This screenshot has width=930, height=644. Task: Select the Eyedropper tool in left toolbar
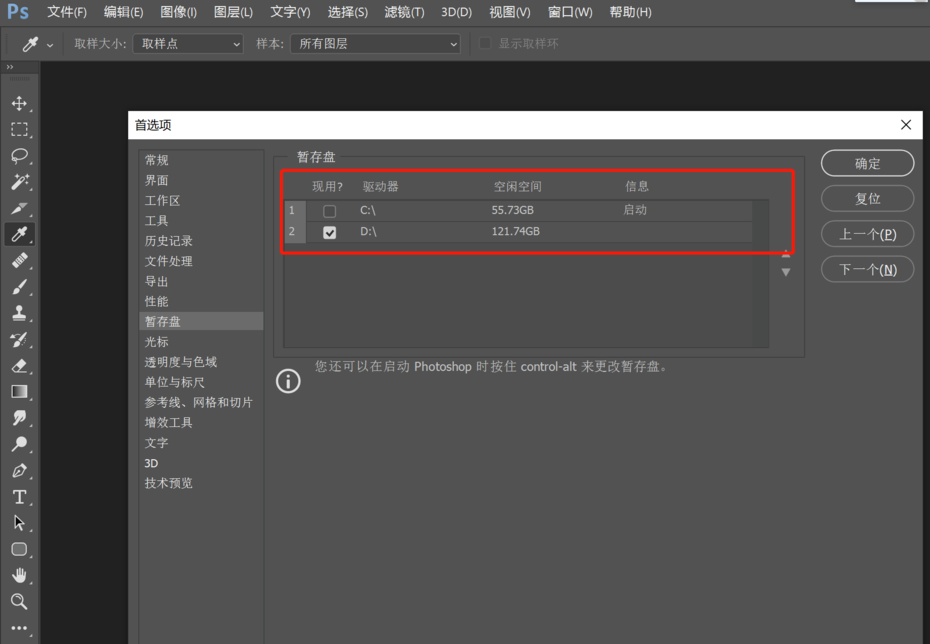click(x=19, y=234)
